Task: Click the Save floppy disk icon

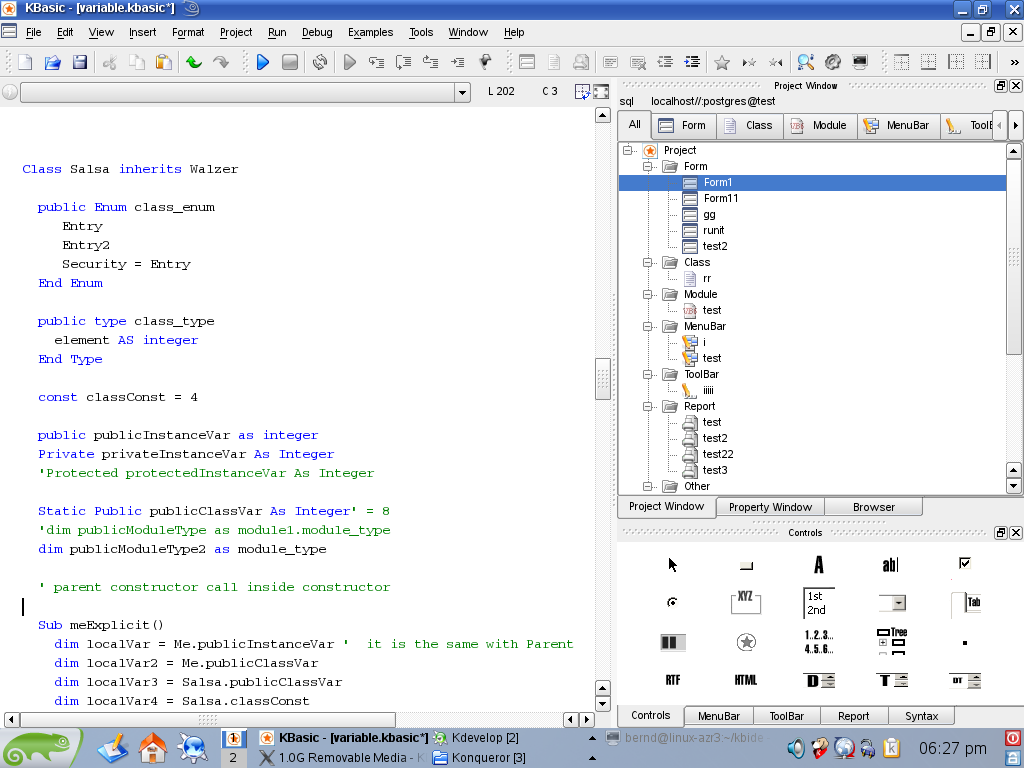Action: pyautogui.click(x=80, y=62)
